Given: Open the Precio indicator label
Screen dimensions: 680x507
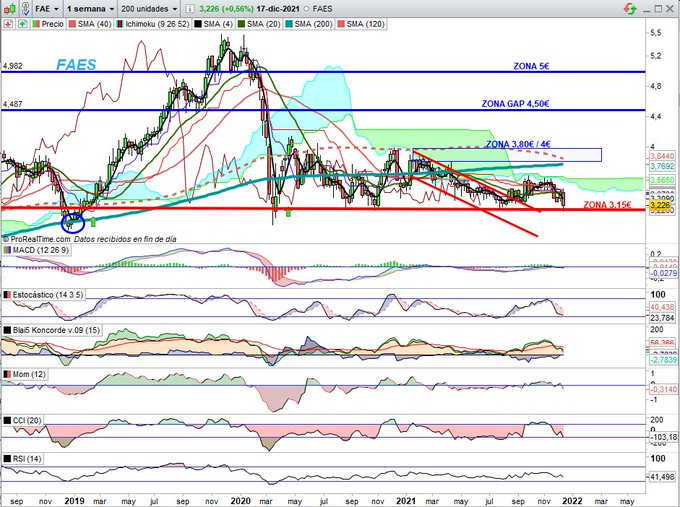Looking at the screenshot, I should point(52,24).
